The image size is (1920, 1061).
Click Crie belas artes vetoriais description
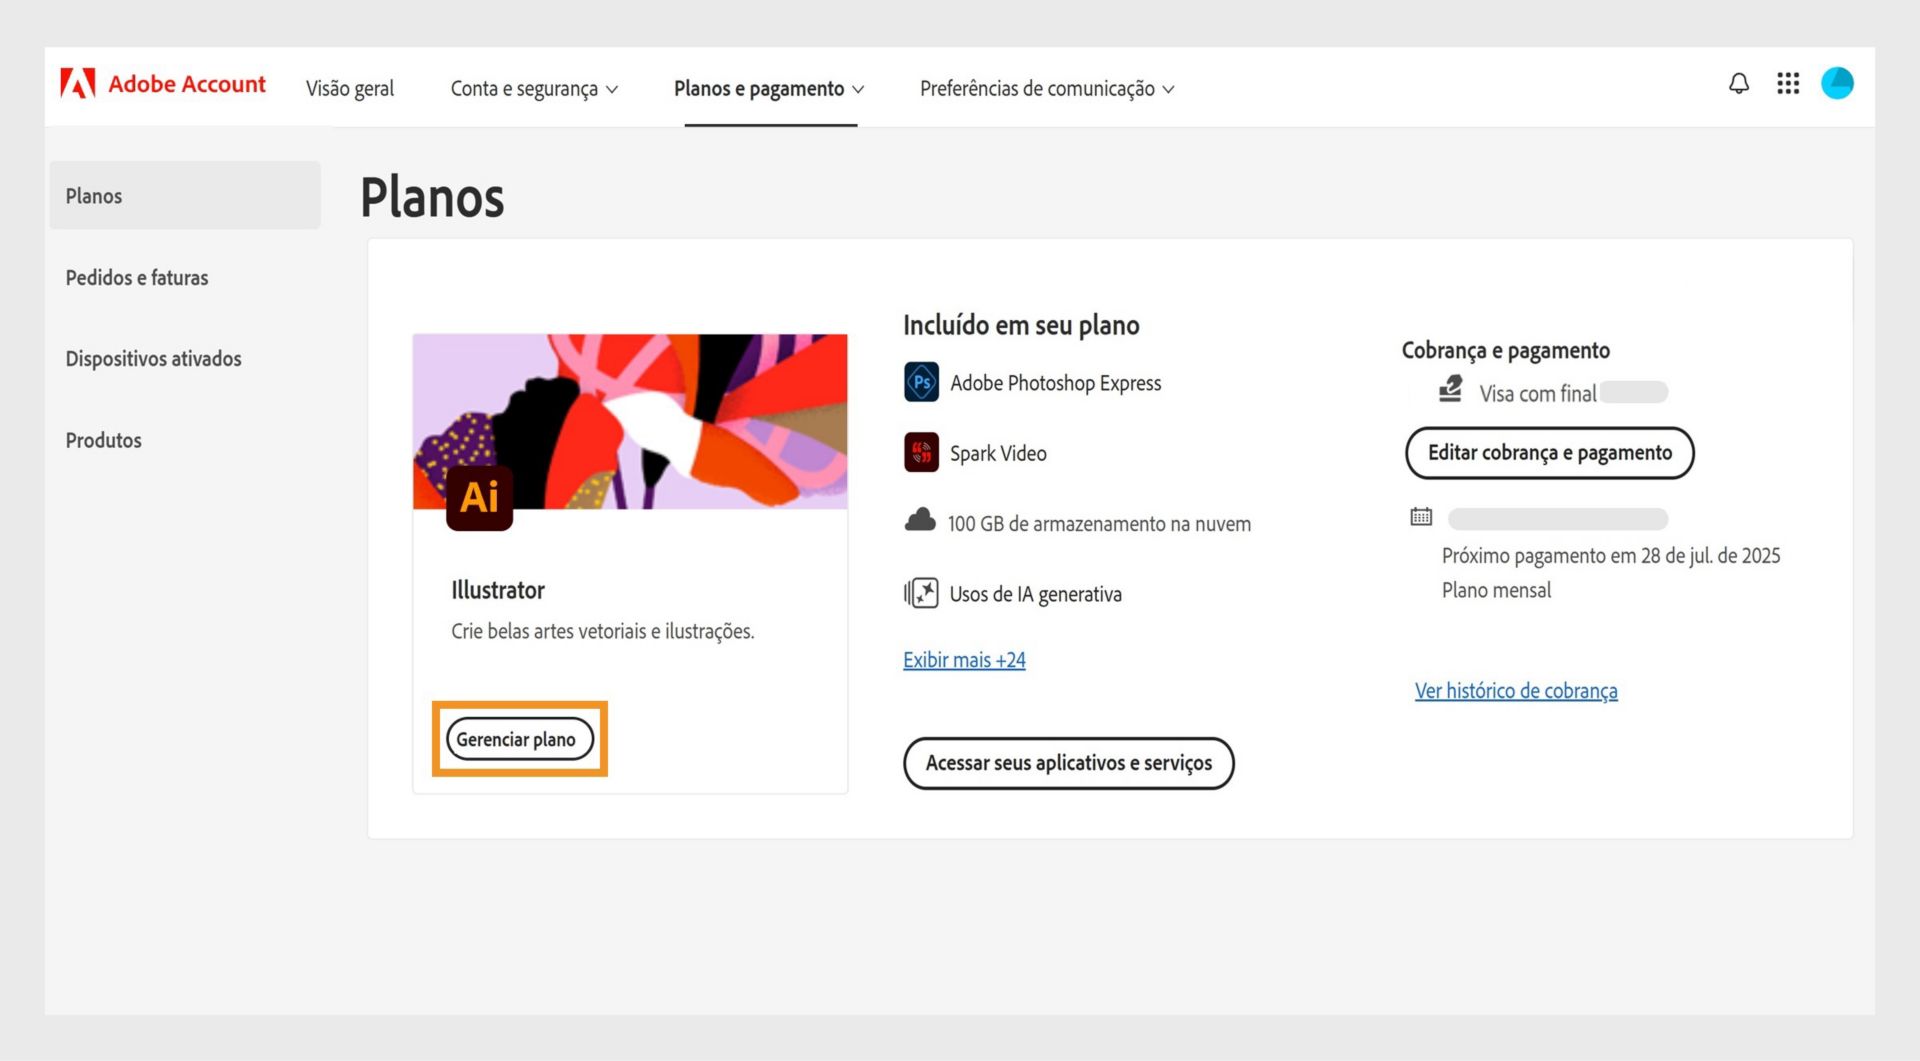point(602,631)
